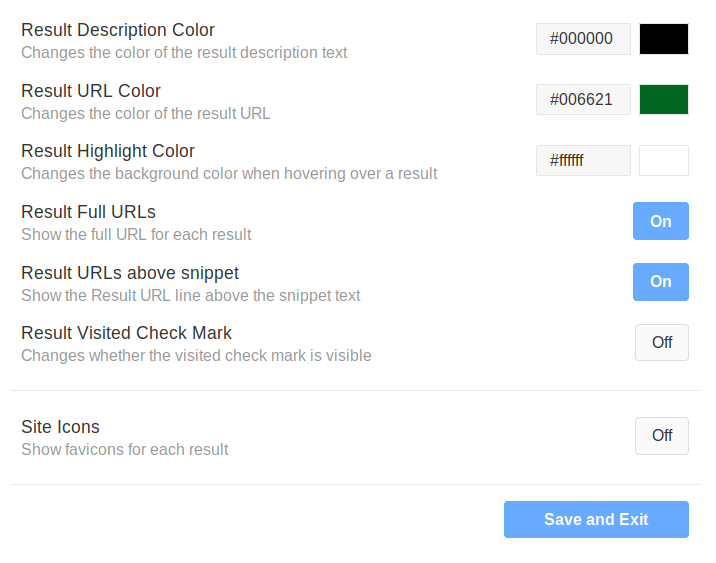Click the "Result Visited Check Mark" title
The height and width of the screenshot is (563, 716).
pos(126,333)
